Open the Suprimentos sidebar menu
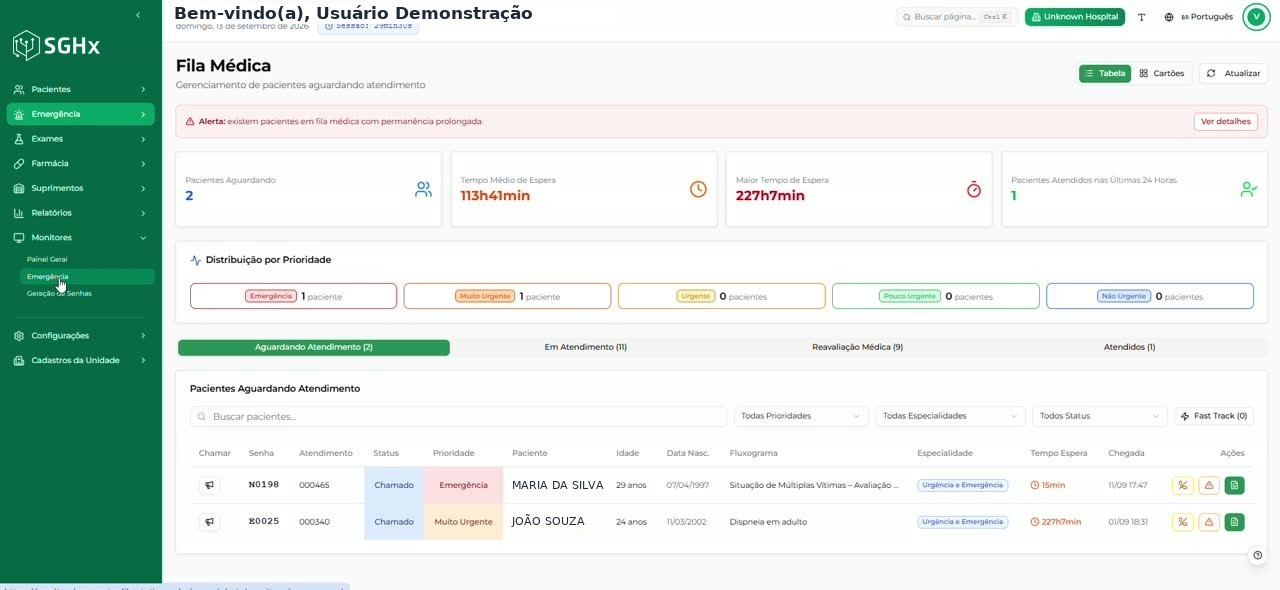This screenshot has height=590, width=1280. pyautogui.click(x=80, y=188)
